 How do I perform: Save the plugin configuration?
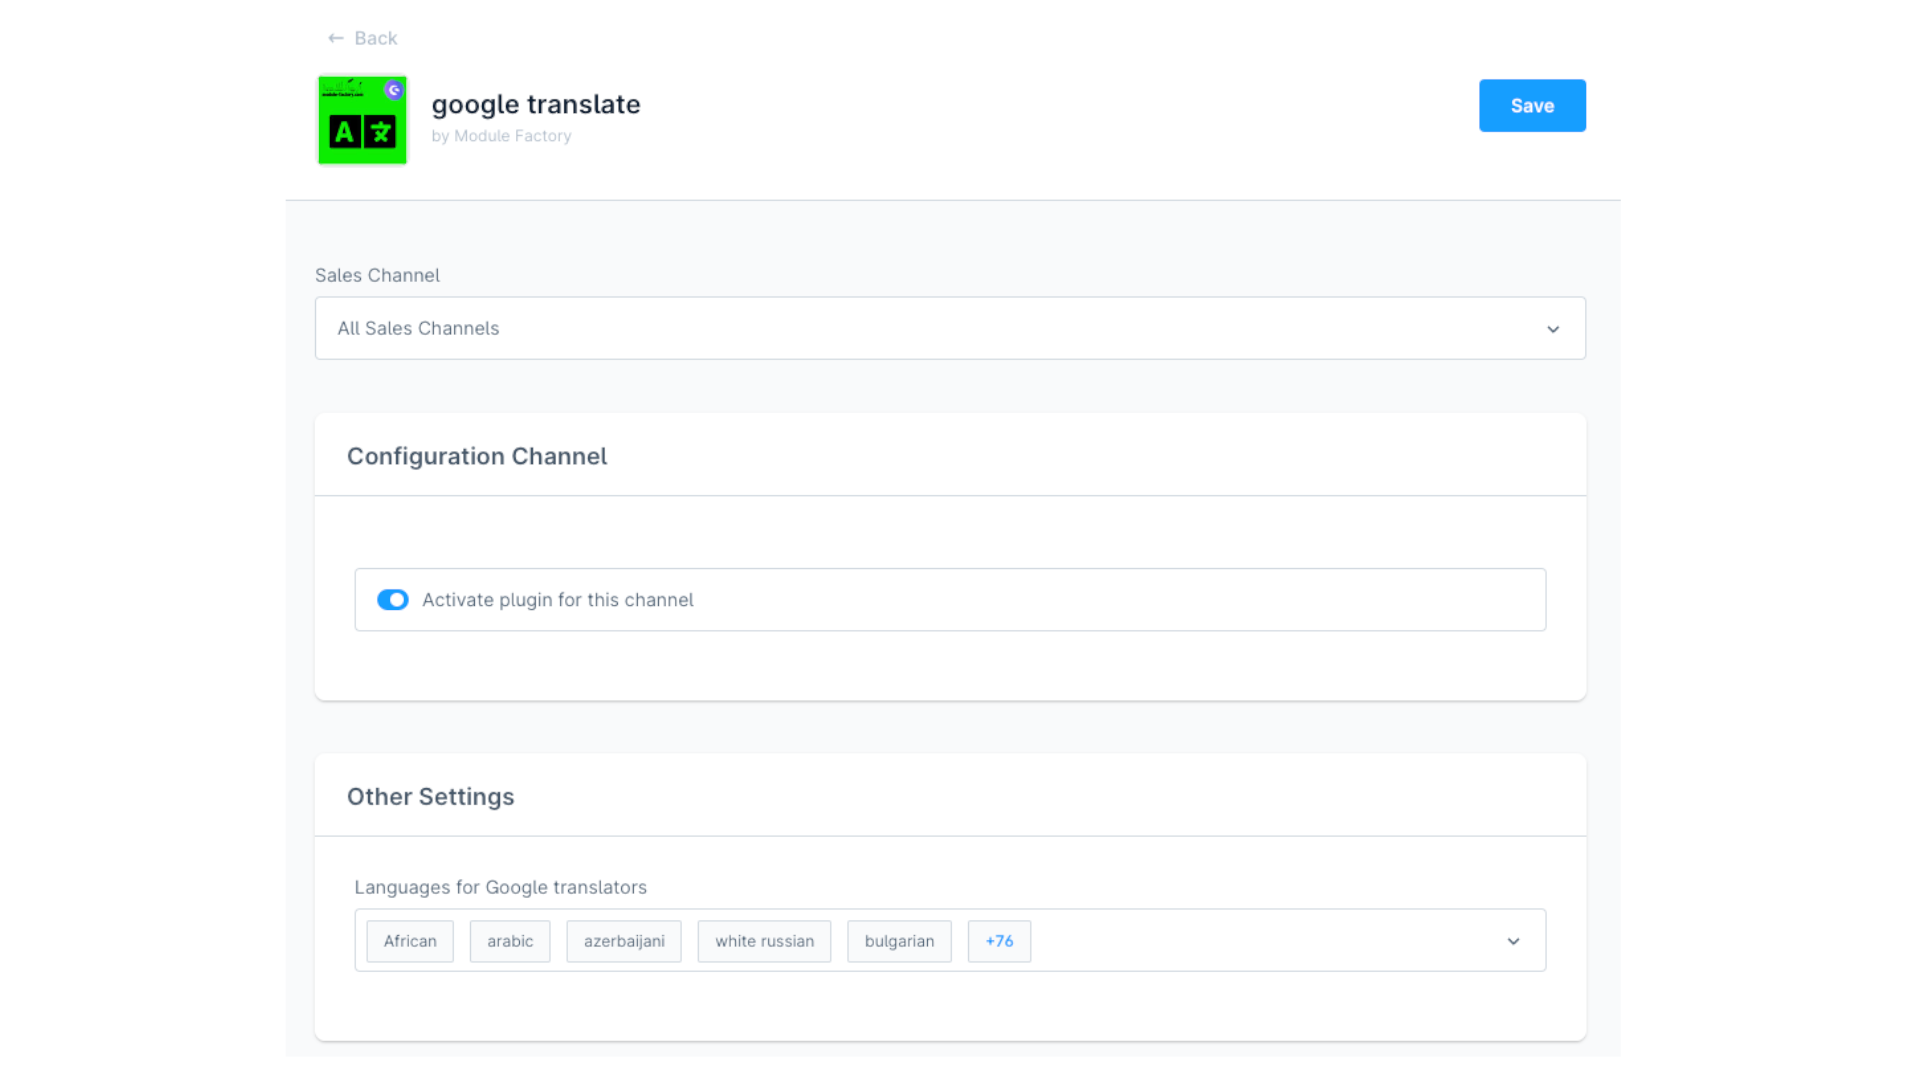[x=1532, y=106]
